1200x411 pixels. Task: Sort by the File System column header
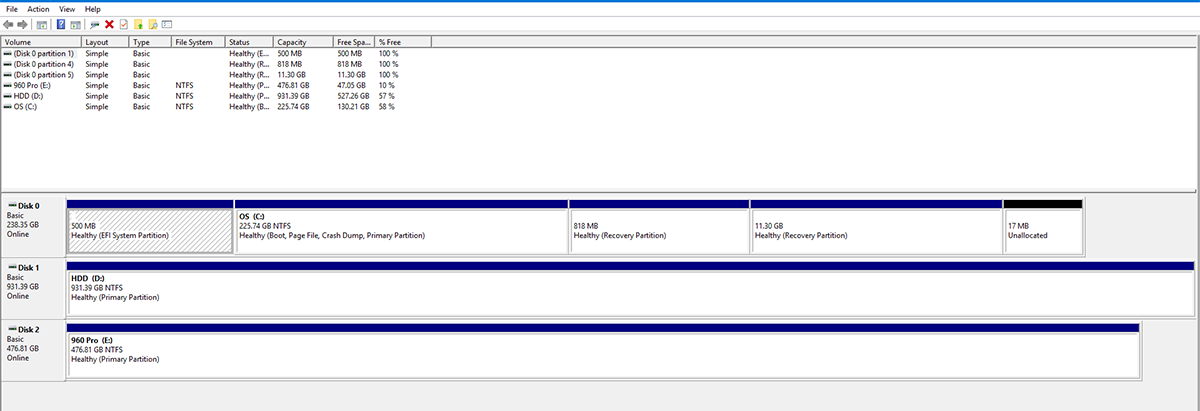pyautogui.click(x=198, y=42)
